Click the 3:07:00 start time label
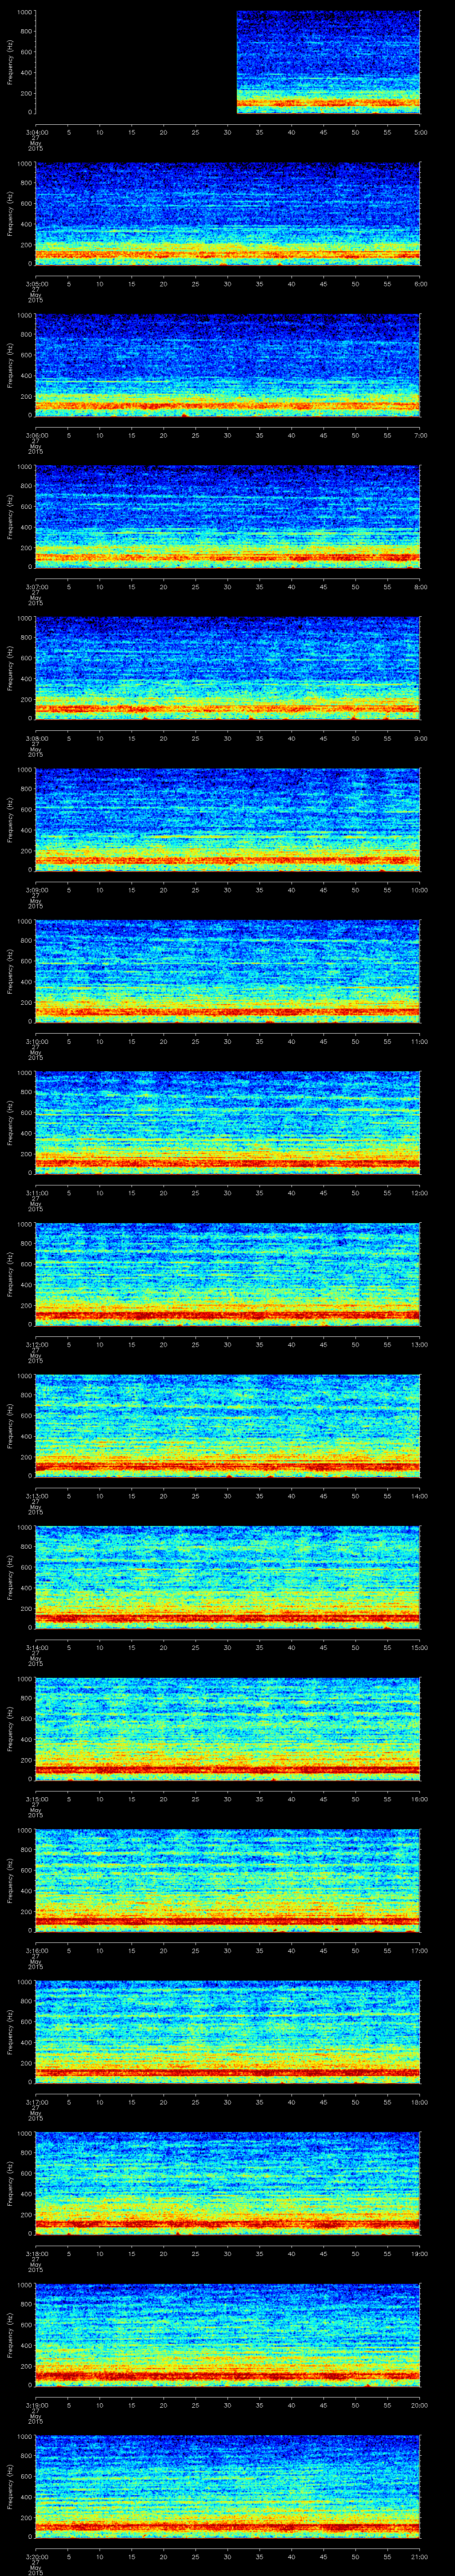Screen dimensions: 455x2576 pyautogui.click(x=36, y=587)
